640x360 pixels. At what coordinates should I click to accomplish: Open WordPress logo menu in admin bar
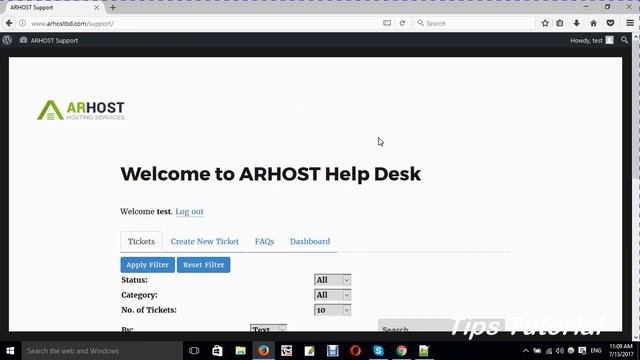(7, 40)
